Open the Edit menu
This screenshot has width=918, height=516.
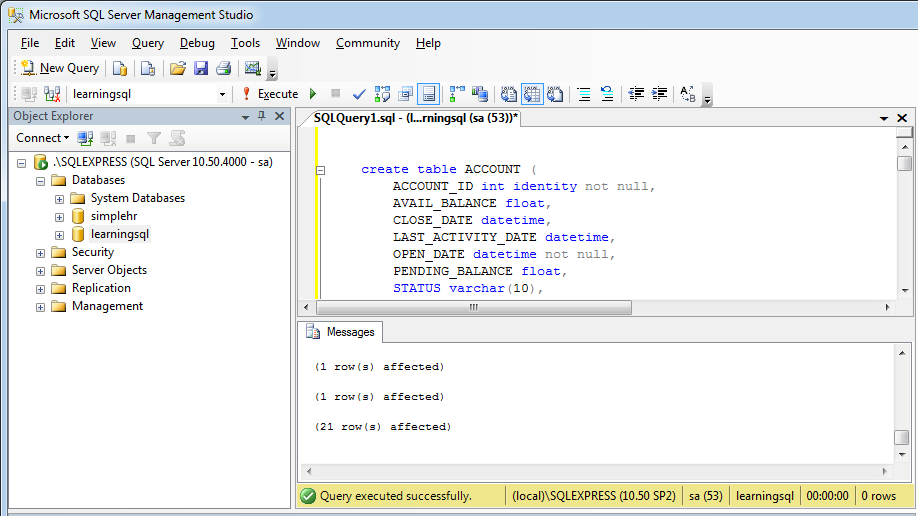[64, 43]
